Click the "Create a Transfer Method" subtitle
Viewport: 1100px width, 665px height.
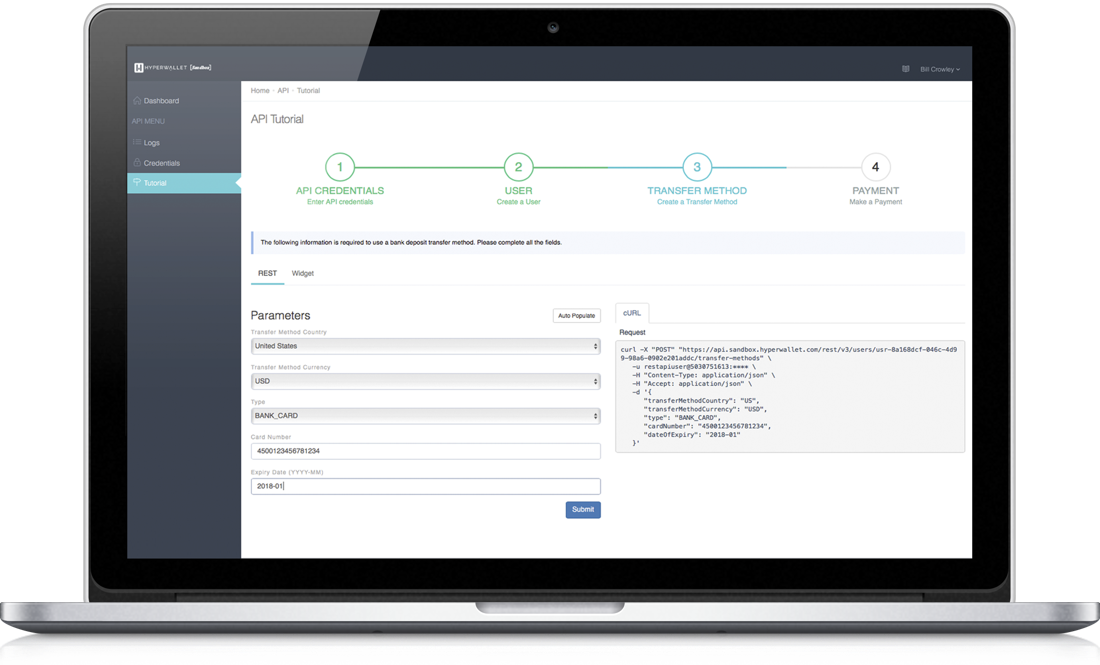[x=697, y=202]
